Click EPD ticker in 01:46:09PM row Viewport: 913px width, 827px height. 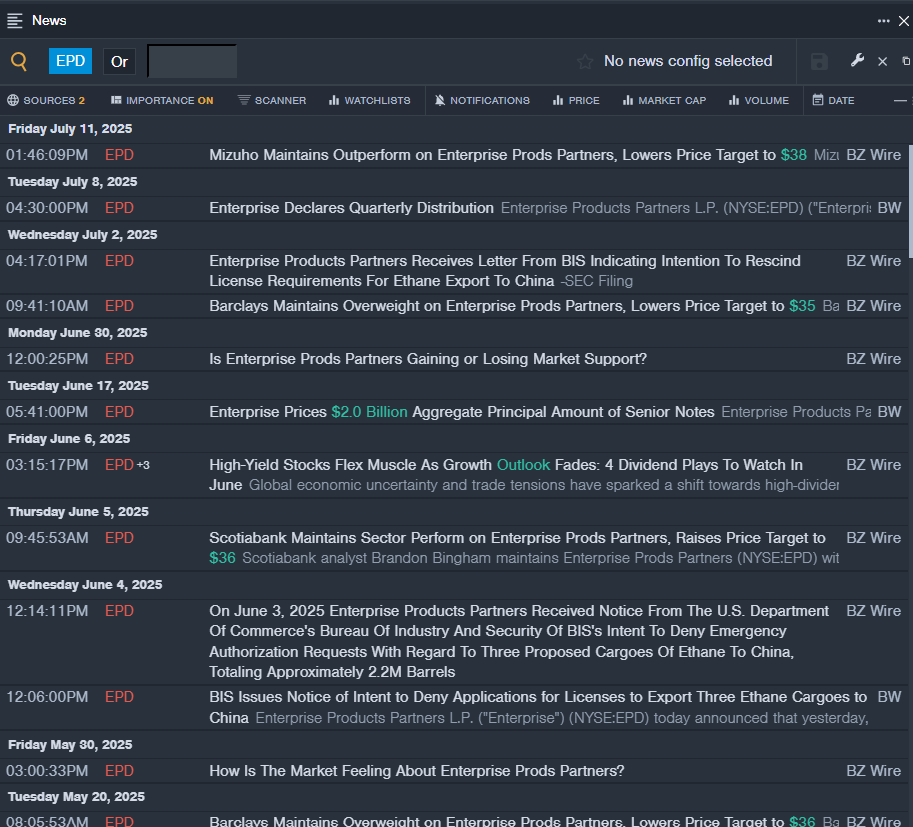pos(119,155)
